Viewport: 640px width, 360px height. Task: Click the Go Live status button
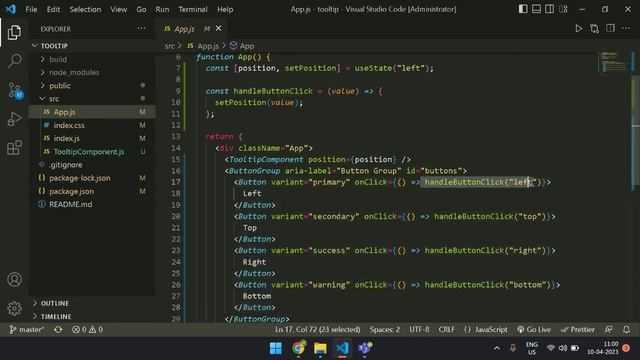[534, 329]
